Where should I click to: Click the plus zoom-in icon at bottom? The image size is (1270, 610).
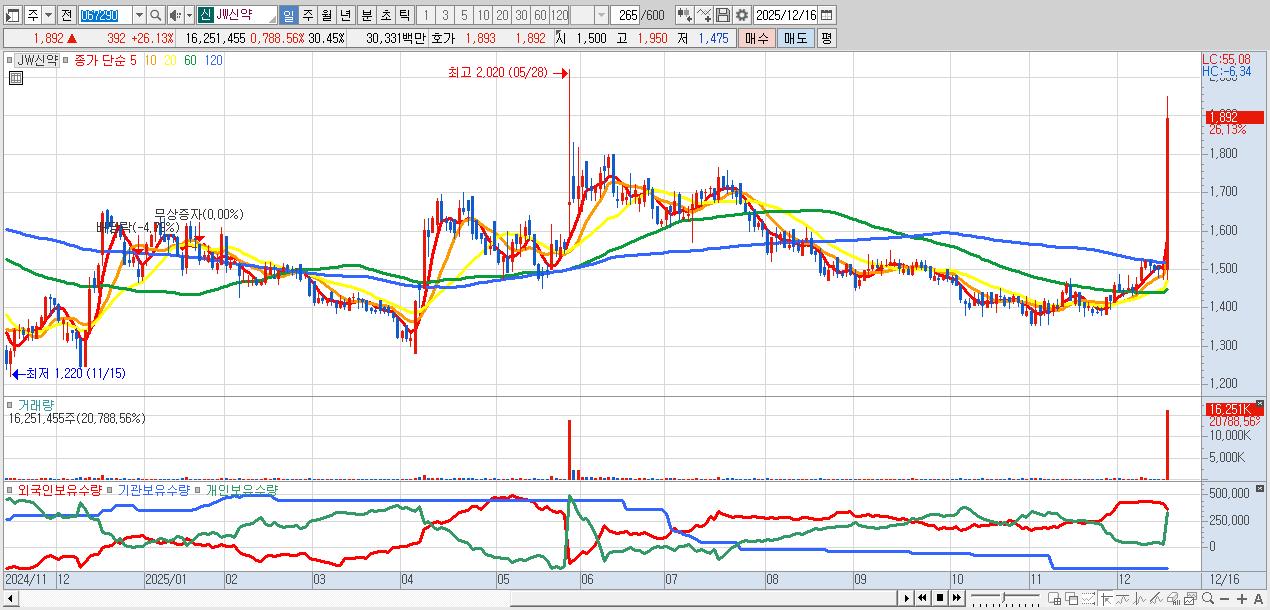1242,599
